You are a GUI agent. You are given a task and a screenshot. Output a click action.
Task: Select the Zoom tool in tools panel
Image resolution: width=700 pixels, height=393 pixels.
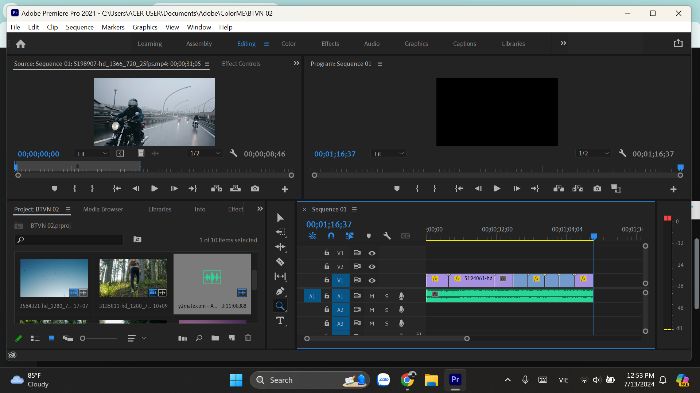pos(280,306)
